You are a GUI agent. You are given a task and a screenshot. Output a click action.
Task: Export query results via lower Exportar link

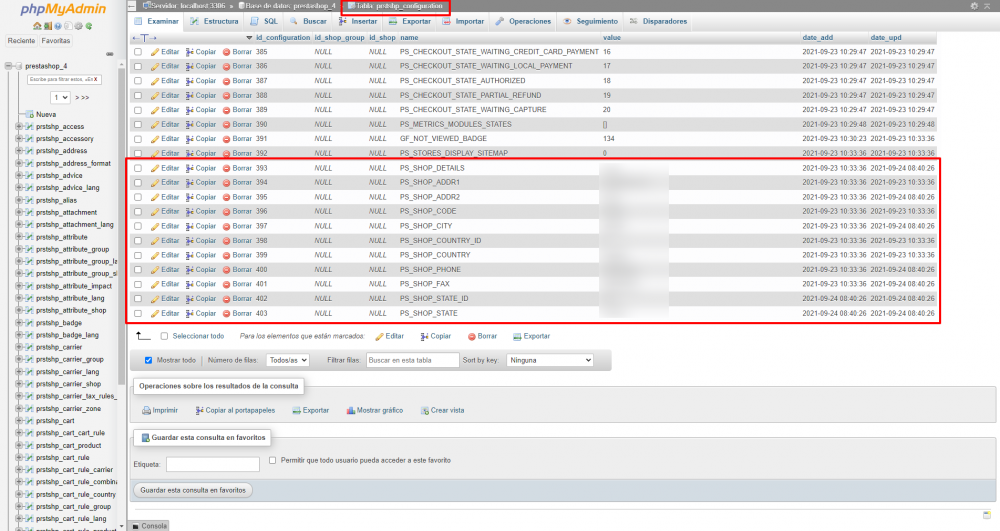(x=311, y=411)
